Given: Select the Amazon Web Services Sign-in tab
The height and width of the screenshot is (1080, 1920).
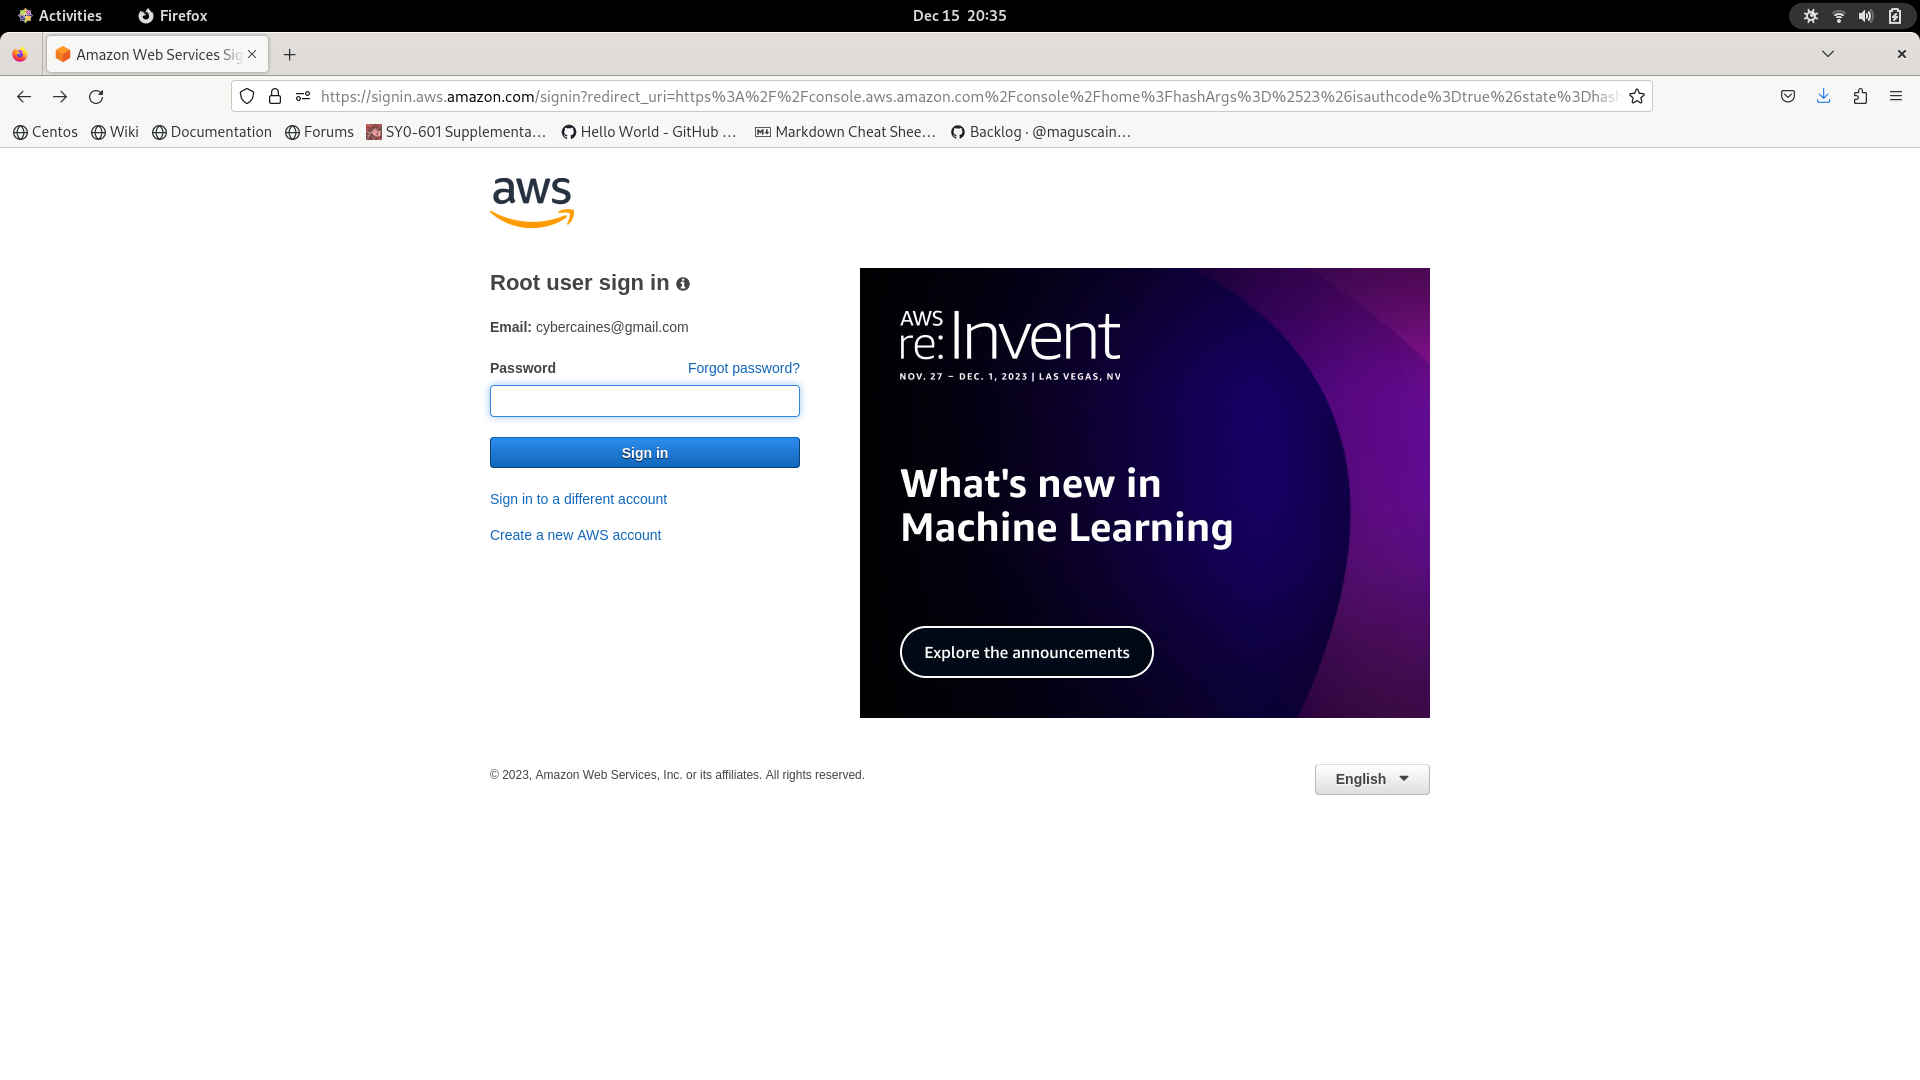Looking at the screenshot, I should tap(157, 54).
